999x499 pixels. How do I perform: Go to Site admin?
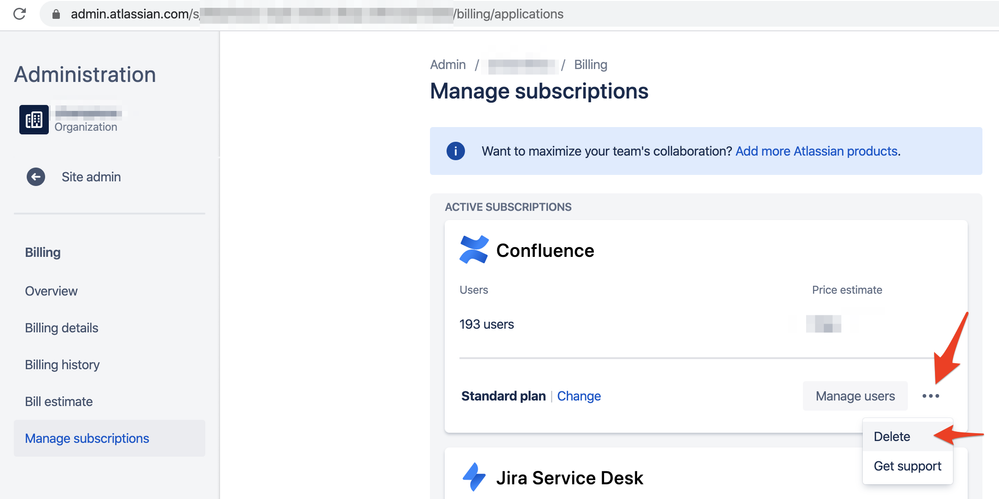click(91, 177)
